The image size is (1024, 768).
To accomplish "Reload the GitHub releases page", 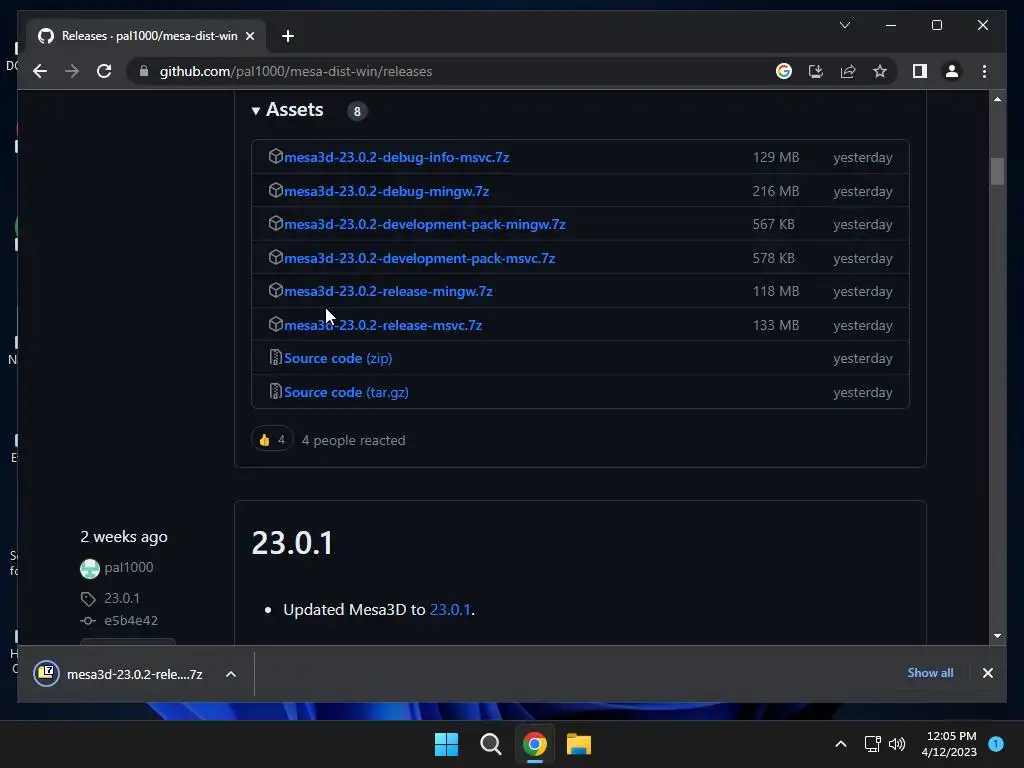I will 104,71.
